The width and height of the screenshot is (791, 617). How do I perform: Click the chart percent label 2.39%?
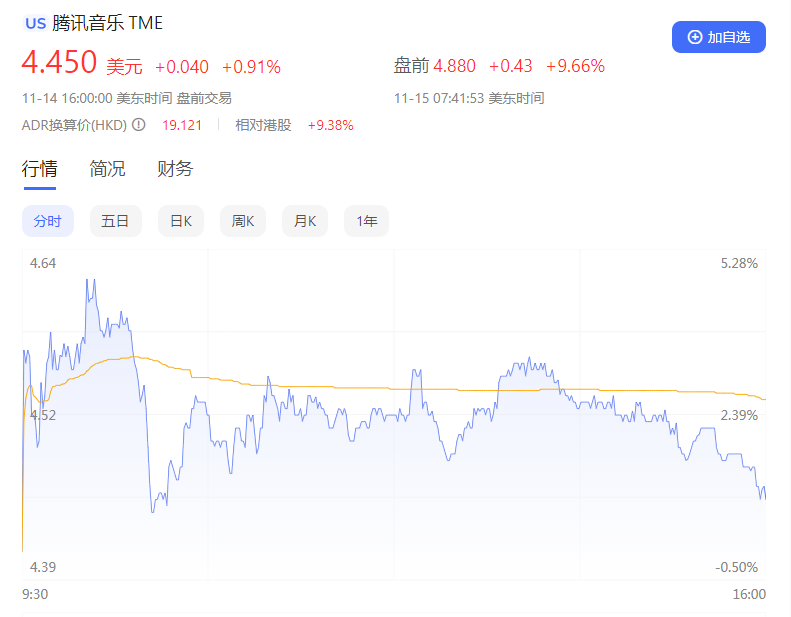point(739,415)
